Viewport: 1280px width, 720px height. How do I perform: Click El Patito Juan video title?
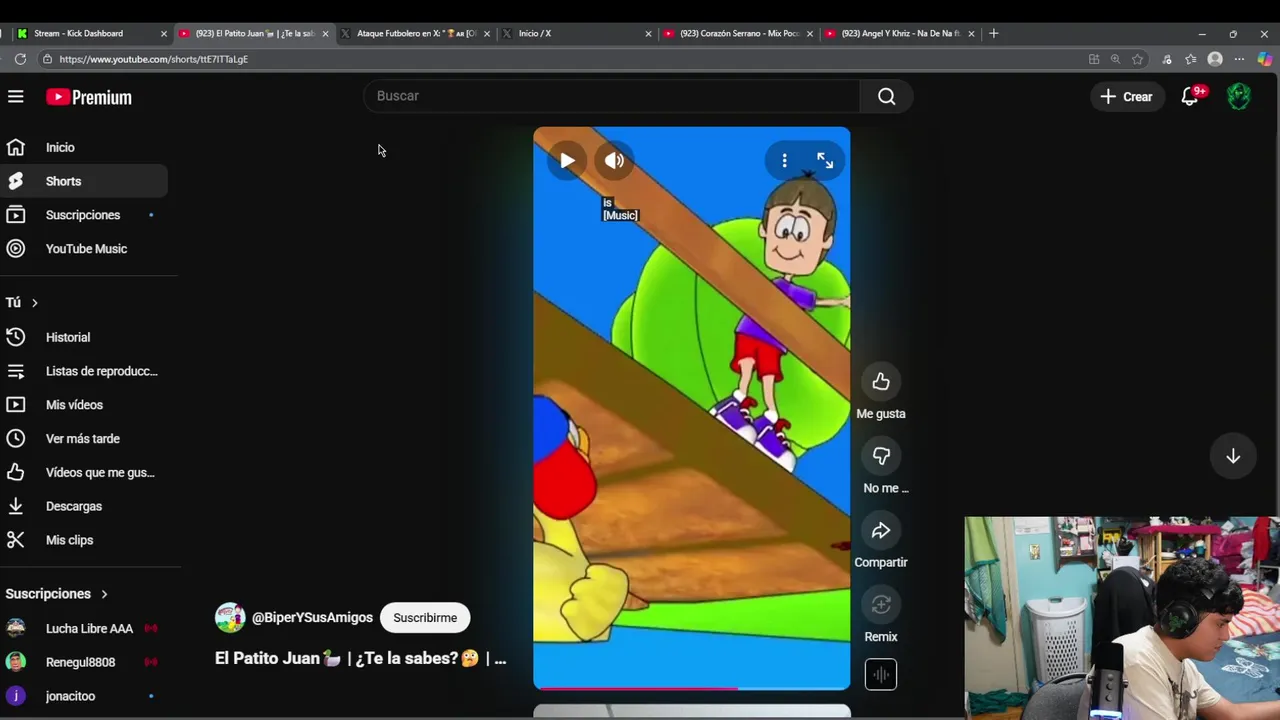[361, 658]
